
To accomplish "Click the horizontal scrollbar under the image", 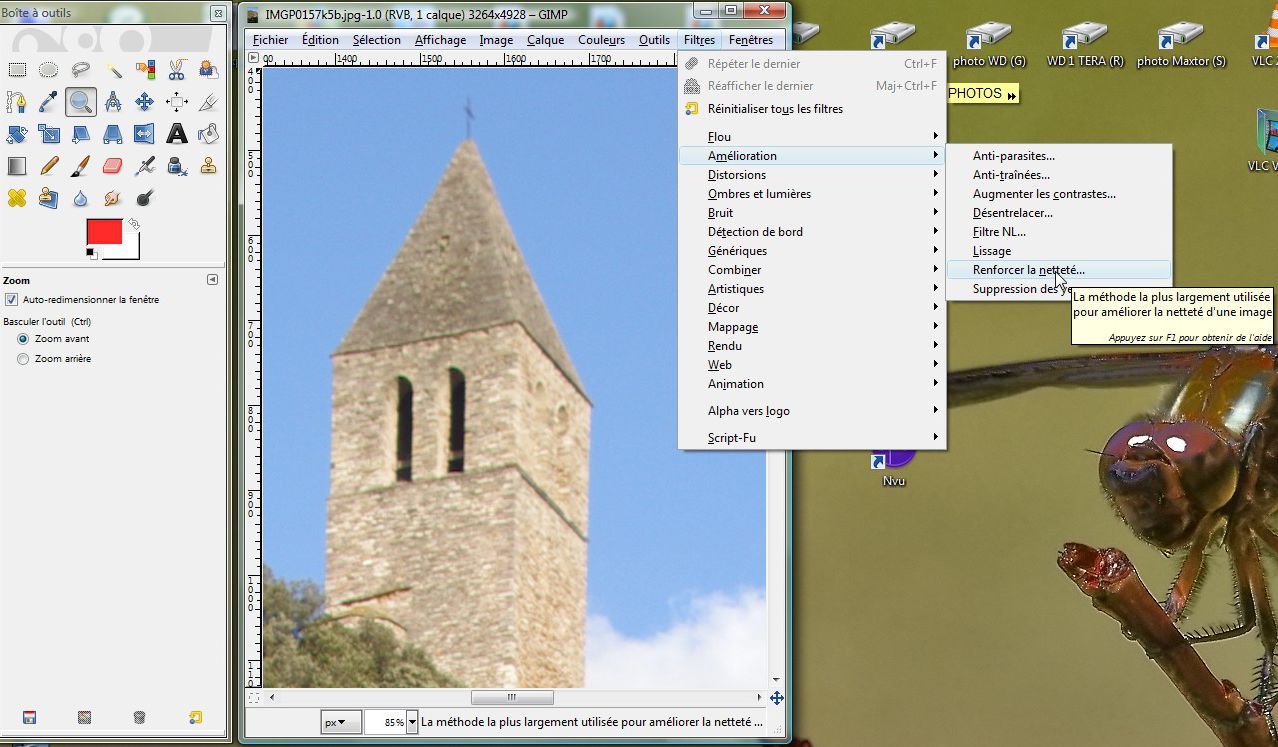I will [511, 698].
